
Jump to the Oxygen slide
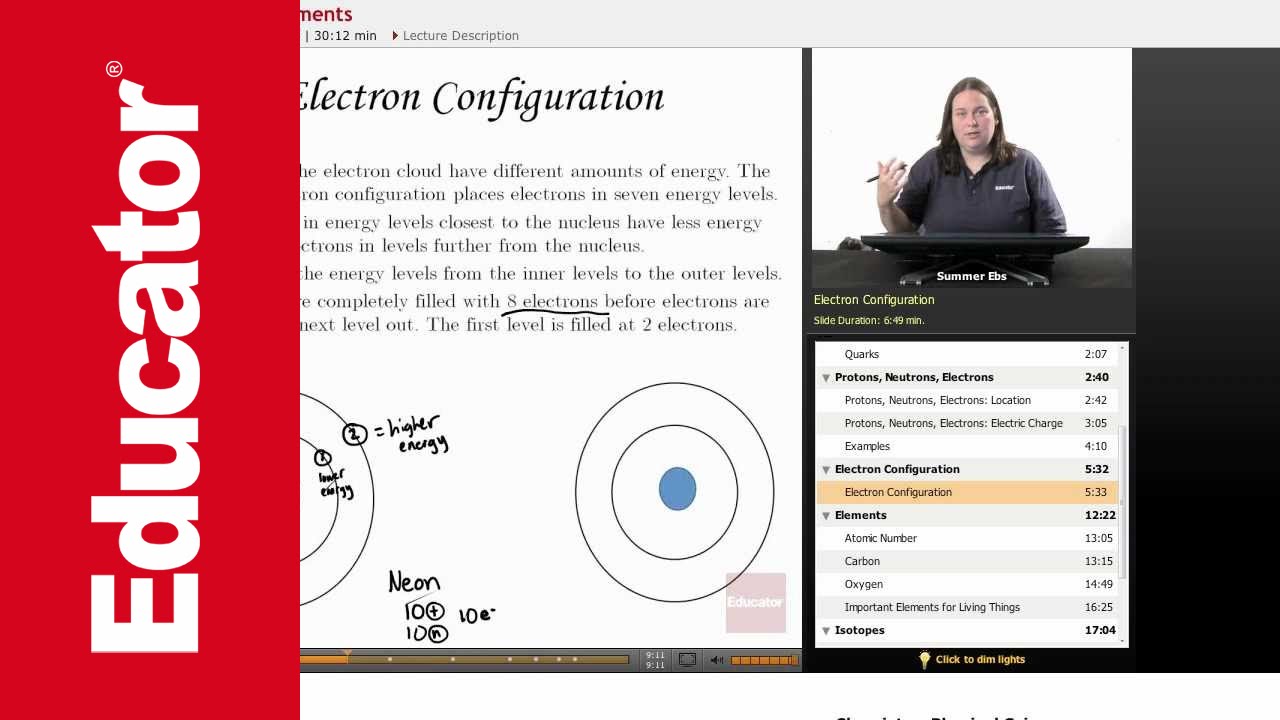click(968, 584)
